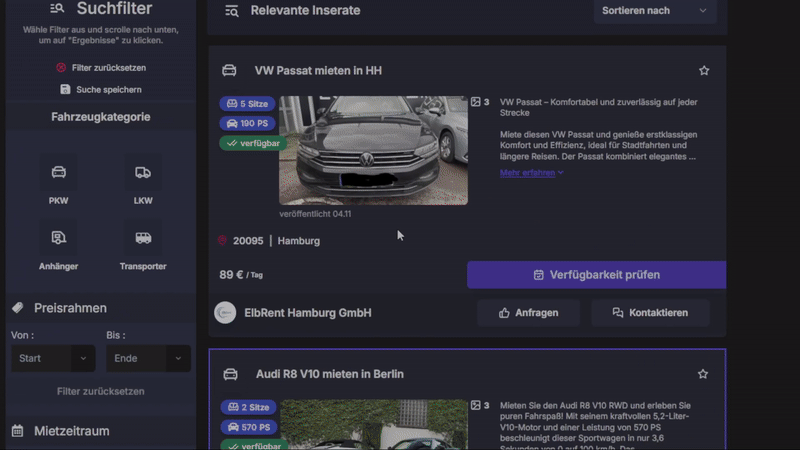Favorite the VW Passat listing star
The image size is (800, 450).
[704, 70]
